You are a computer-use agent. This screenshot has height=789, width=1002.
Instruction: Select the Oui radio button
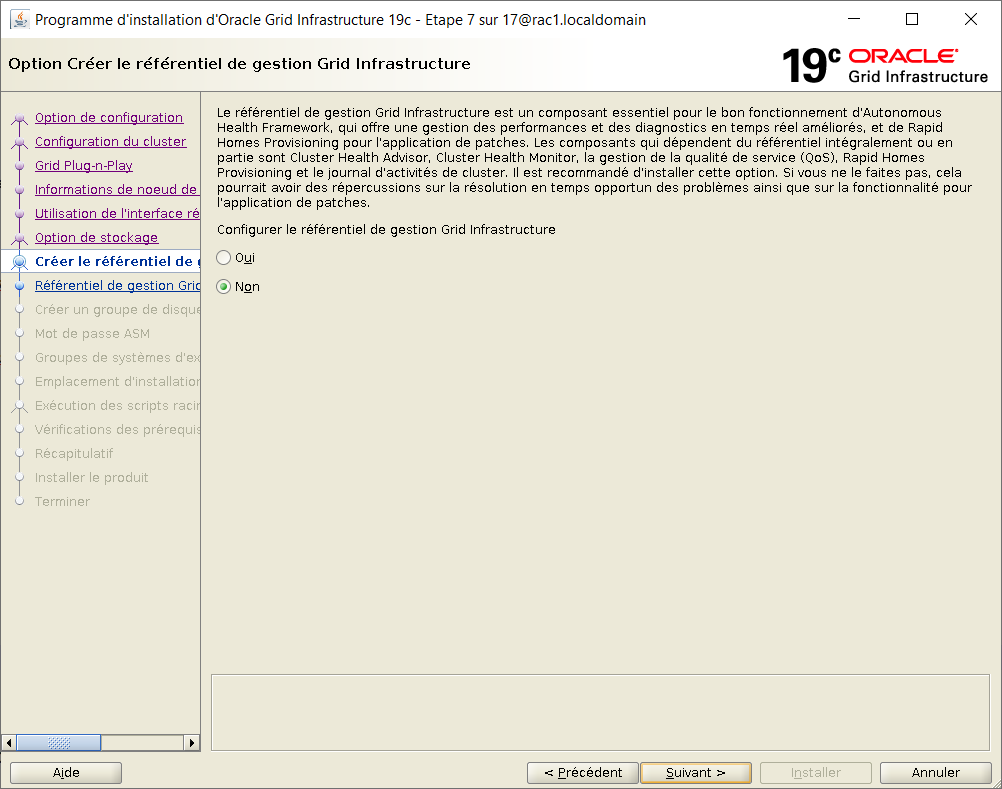(223, 257)
